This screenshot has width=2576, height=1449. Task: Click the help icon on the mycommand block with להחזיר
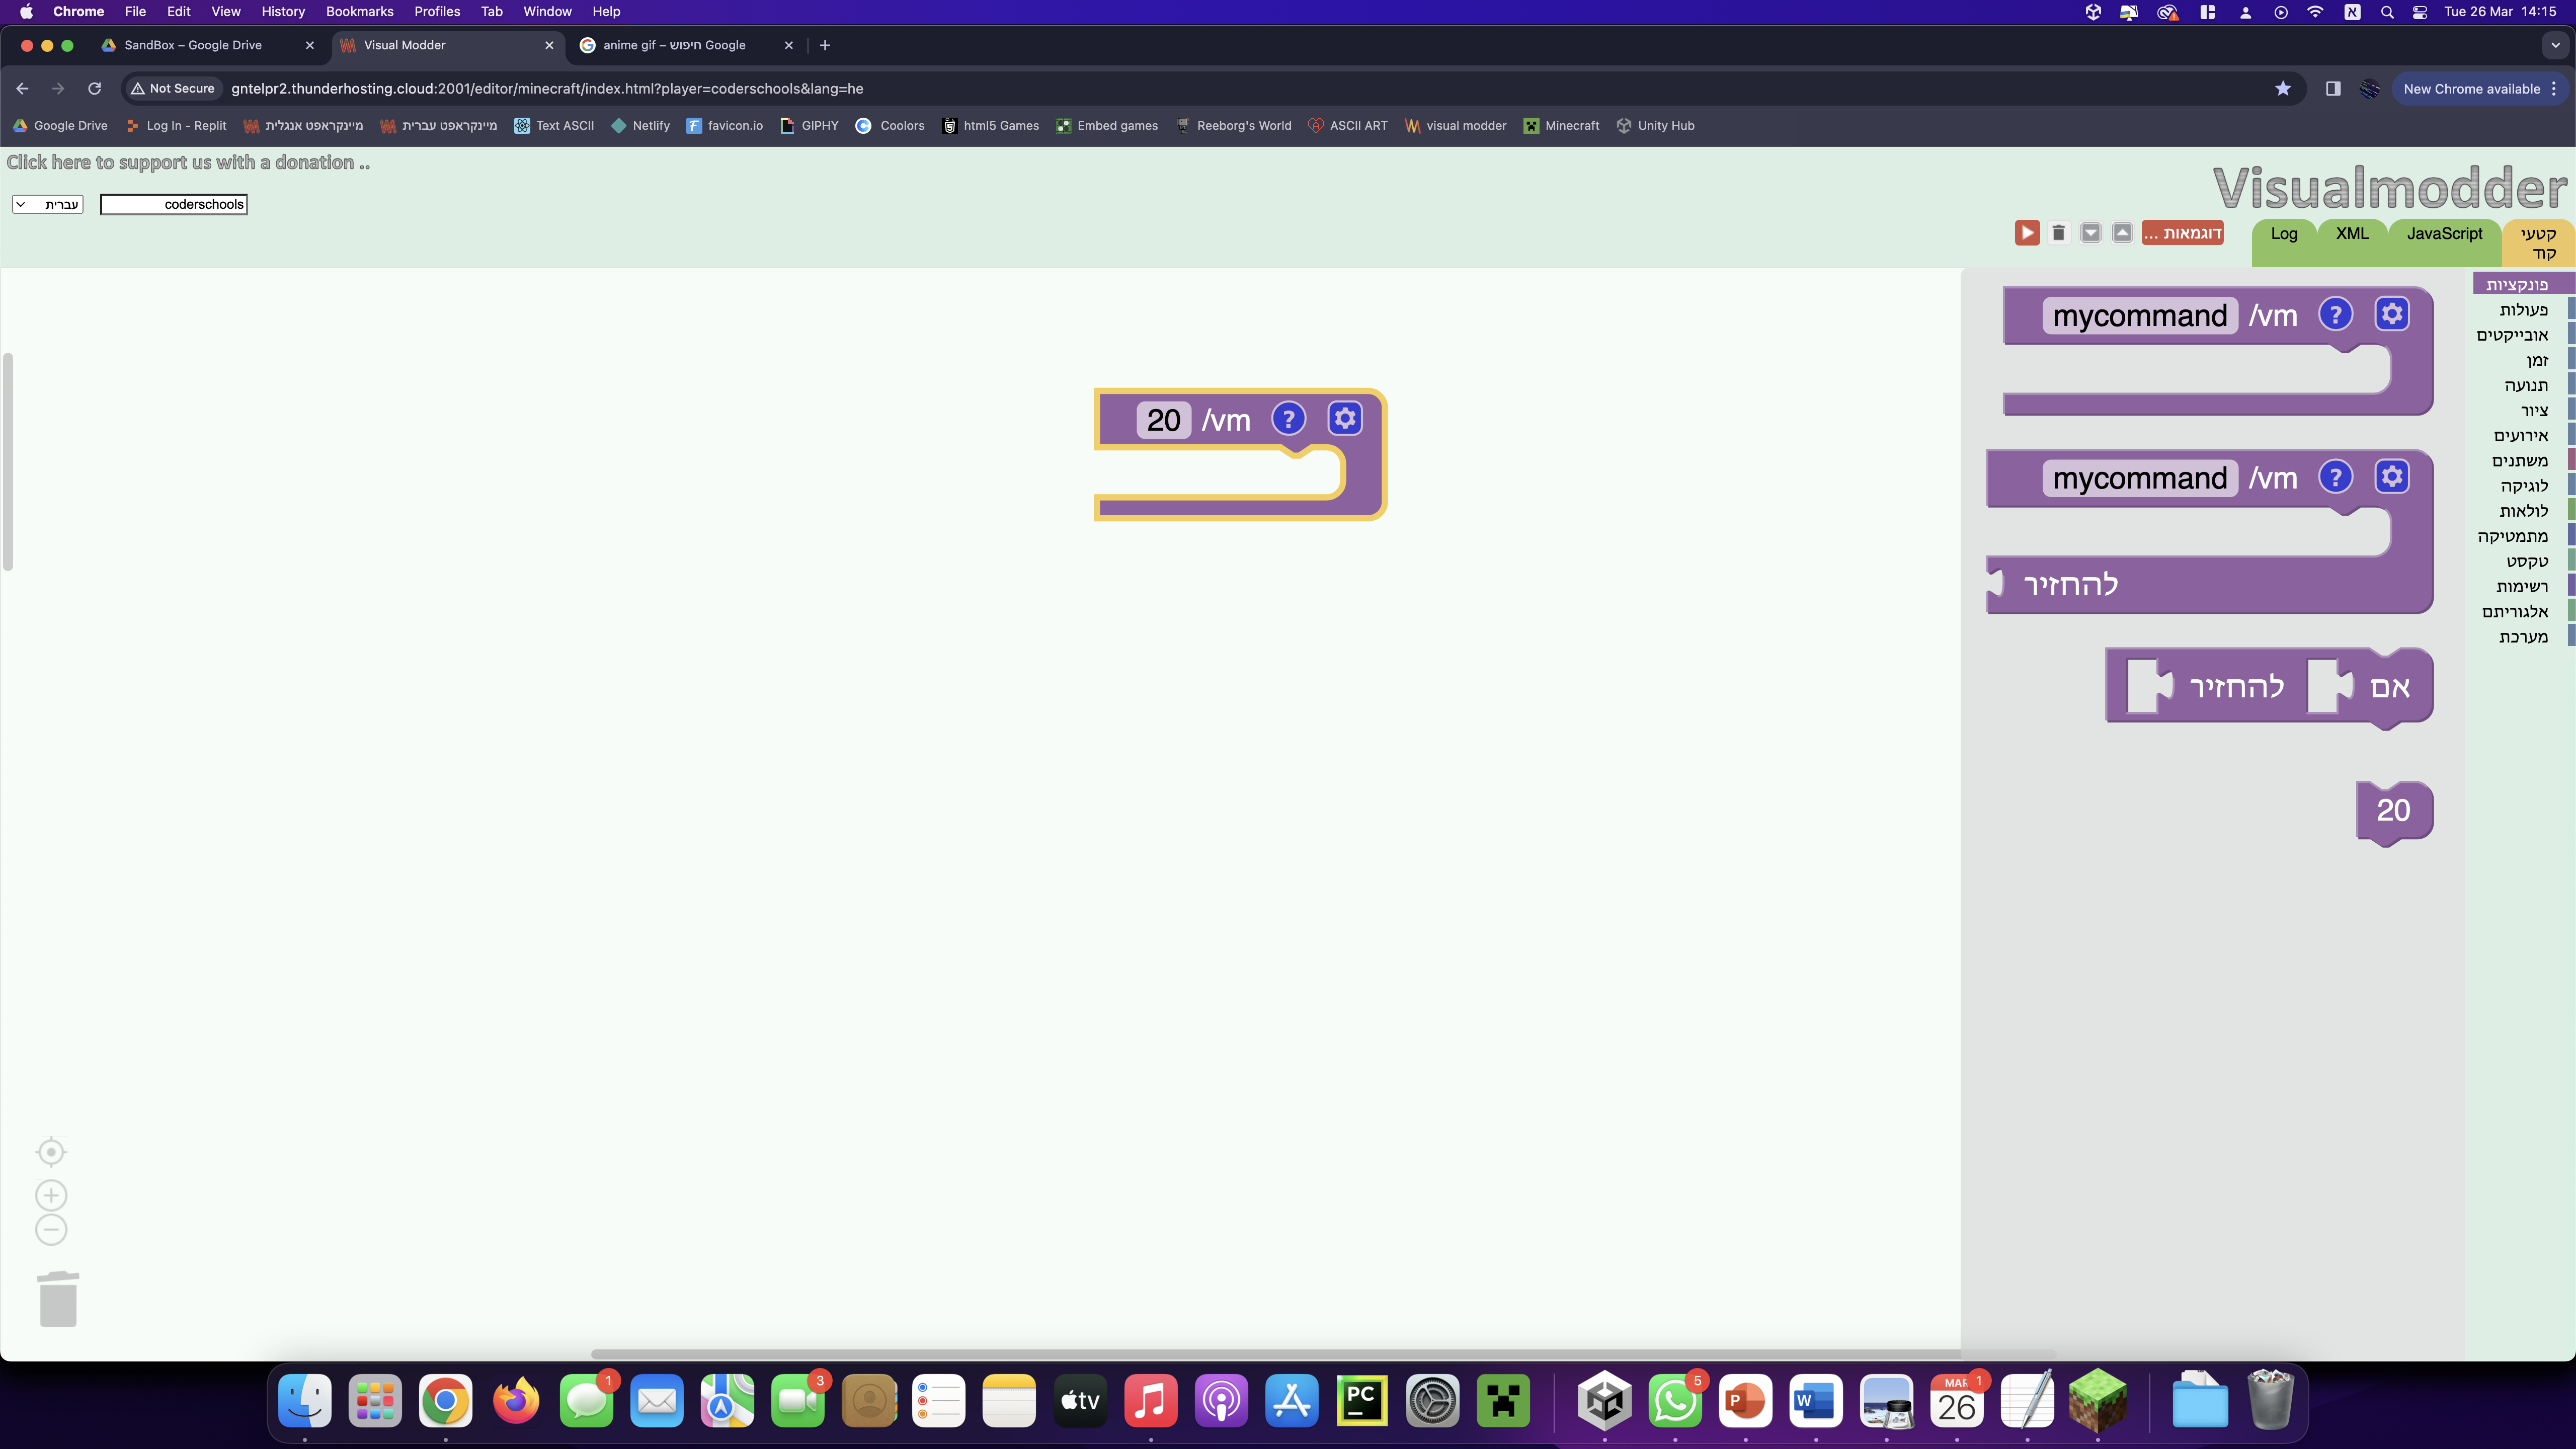[x=2335, y=477]
